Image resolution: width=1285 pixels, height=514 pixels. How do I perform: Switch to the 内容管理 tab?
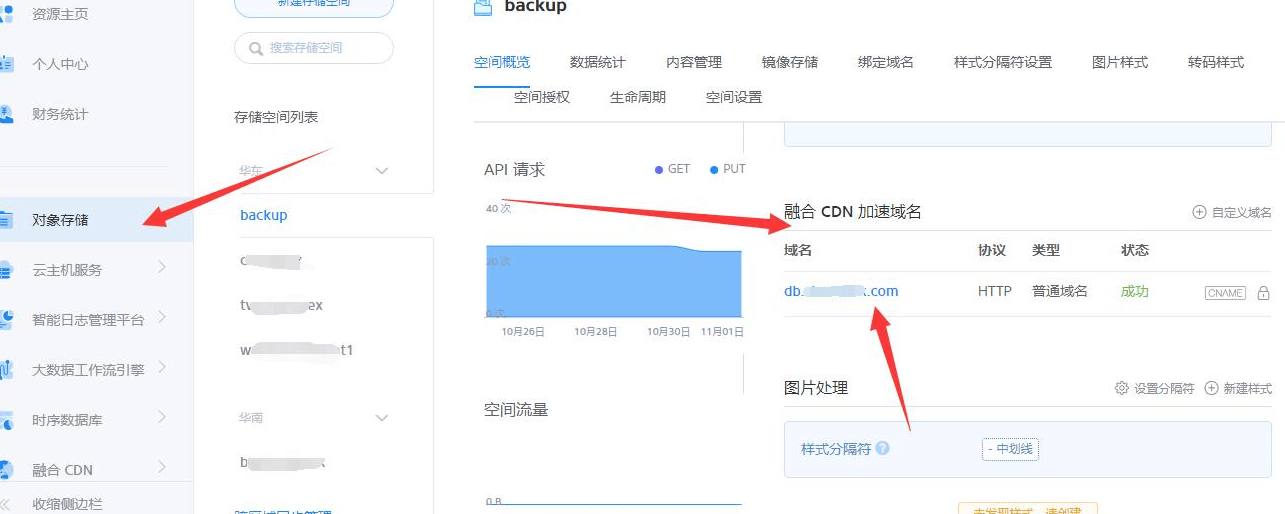coord(694,62)
